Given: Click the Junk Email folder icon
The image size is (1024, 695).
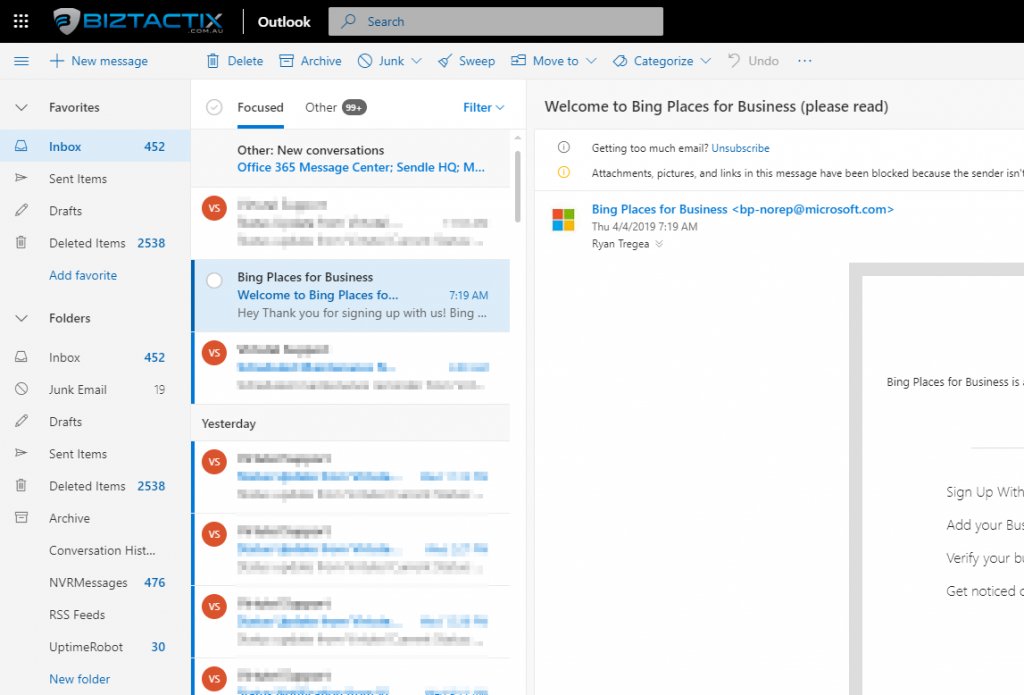Looking at the screenshot, I should coord(22,389).
